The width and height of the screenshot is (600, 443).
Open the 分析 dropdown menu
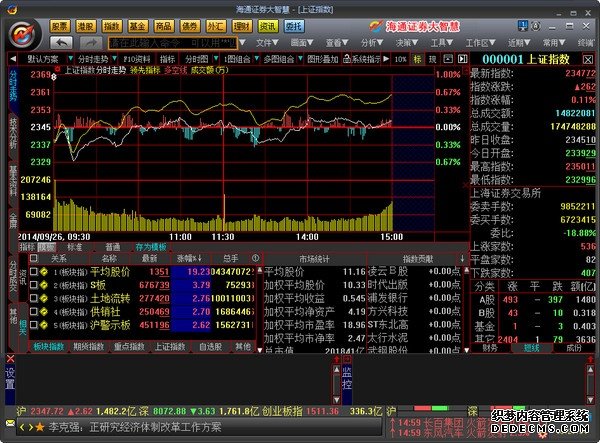tap(372, 42)
